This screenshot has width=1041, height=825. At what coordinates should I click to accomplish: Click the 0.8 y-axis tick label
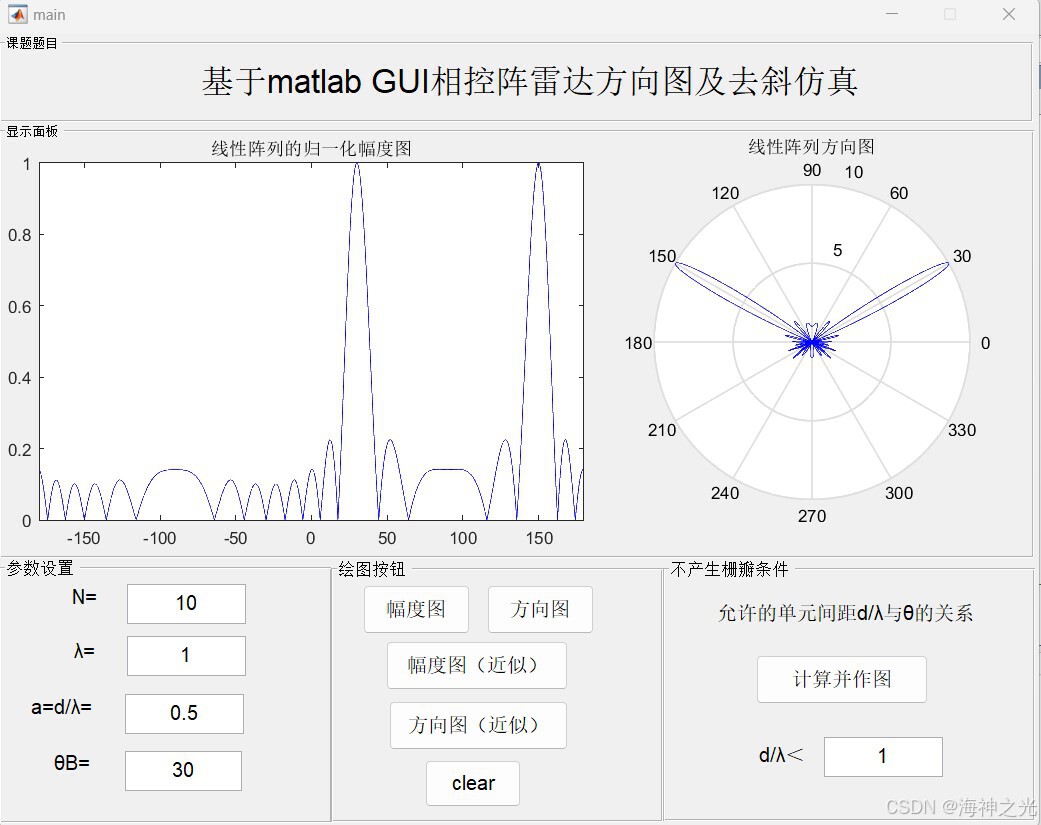pos(19,235)
